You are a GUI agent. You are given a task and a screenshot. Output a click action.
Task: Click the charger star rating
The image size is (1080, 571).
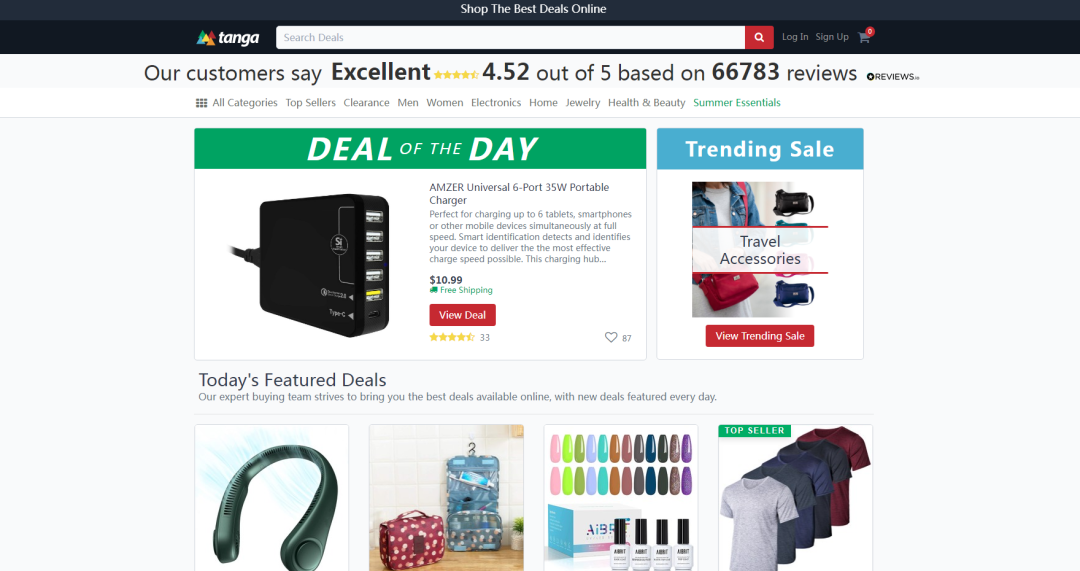pyautogui.click(x=452, y=338)
